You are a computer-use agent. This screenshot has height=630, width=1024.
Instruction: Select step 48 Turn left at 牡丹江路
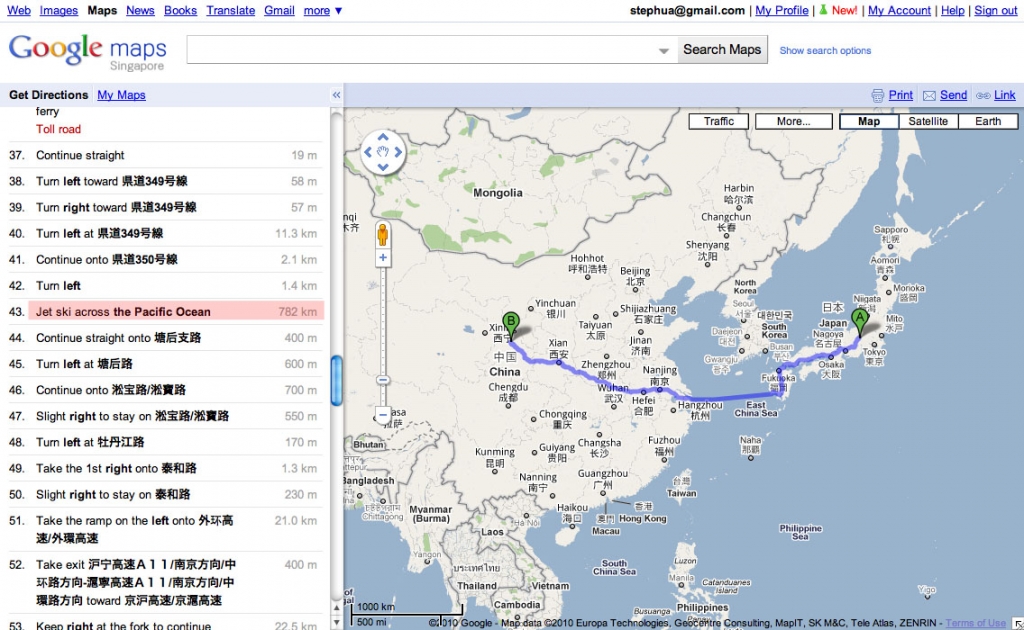point(166,443)
